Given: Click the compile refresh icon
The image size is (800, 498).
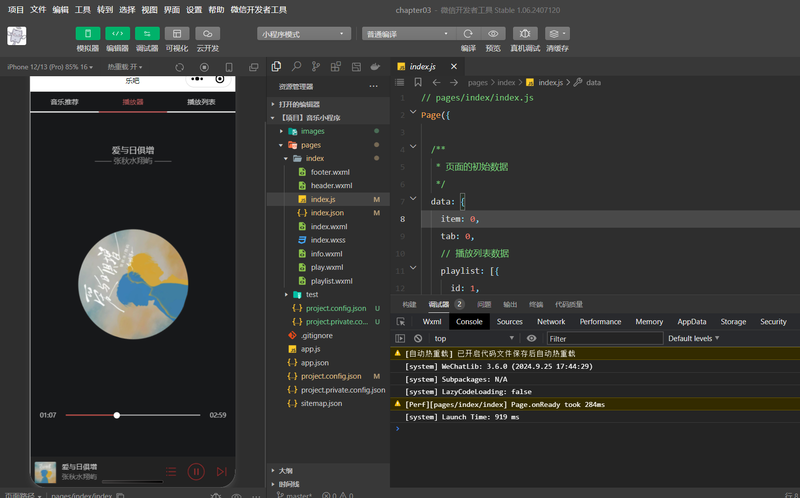Looking at the screenshot, I should point(468,34).
